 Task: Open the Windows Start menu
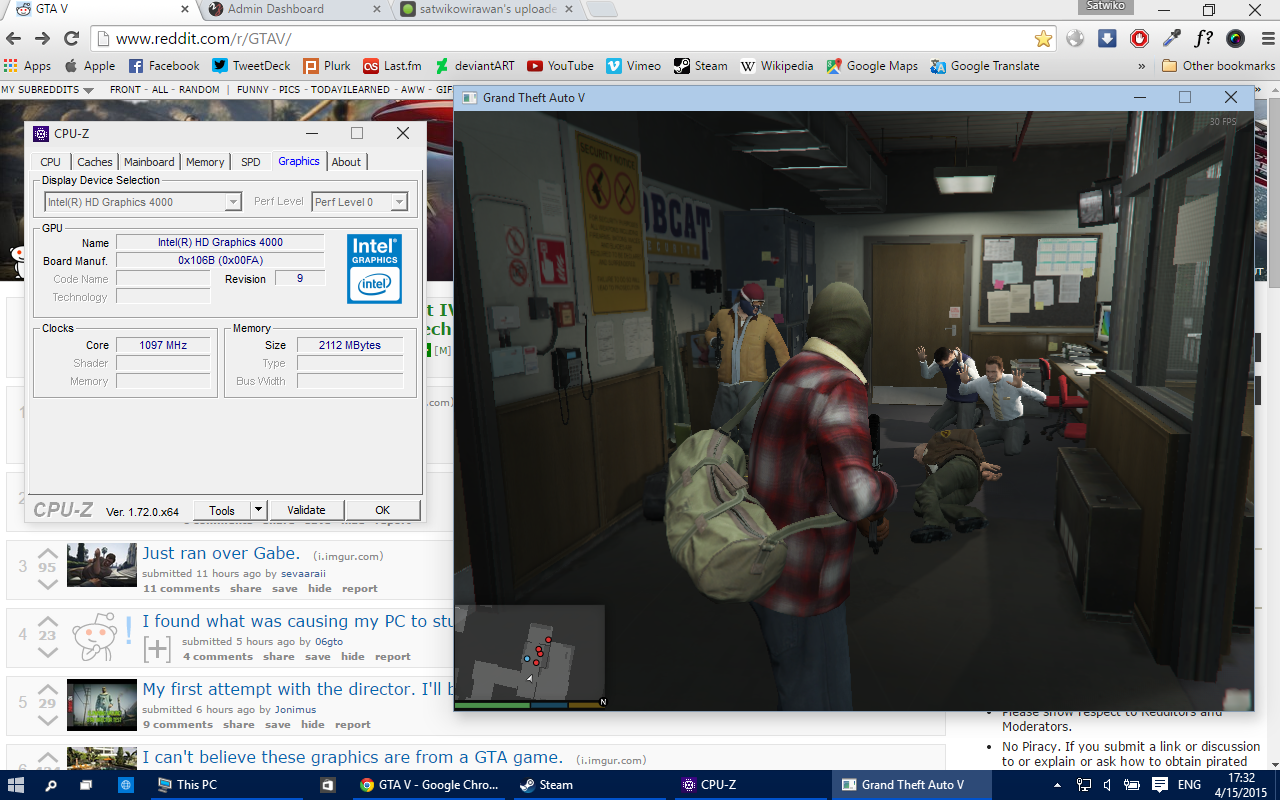click(x=16, y=785)
